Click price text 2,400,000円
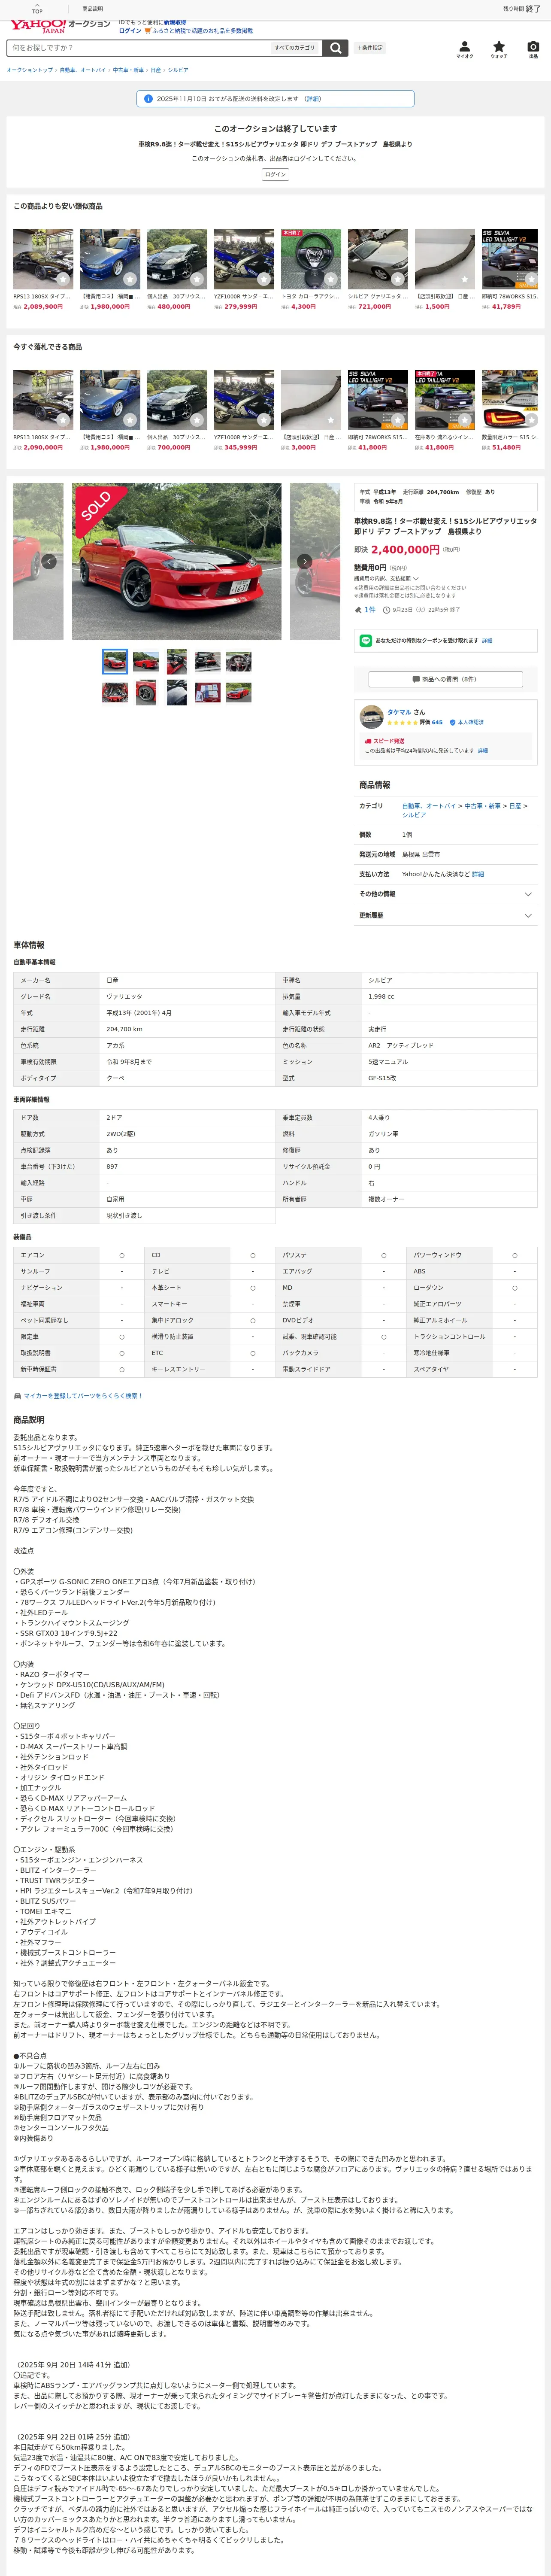The image size is (551, 2576). click(405, 549)
